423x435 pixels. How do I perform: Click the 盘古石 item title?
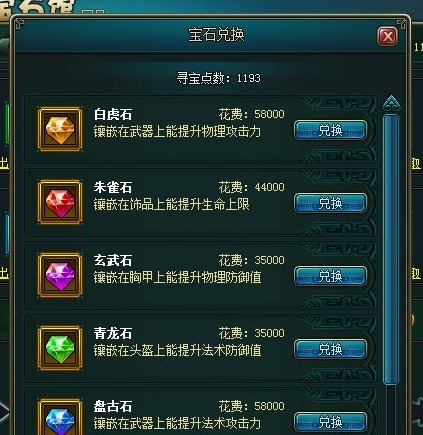113,406
